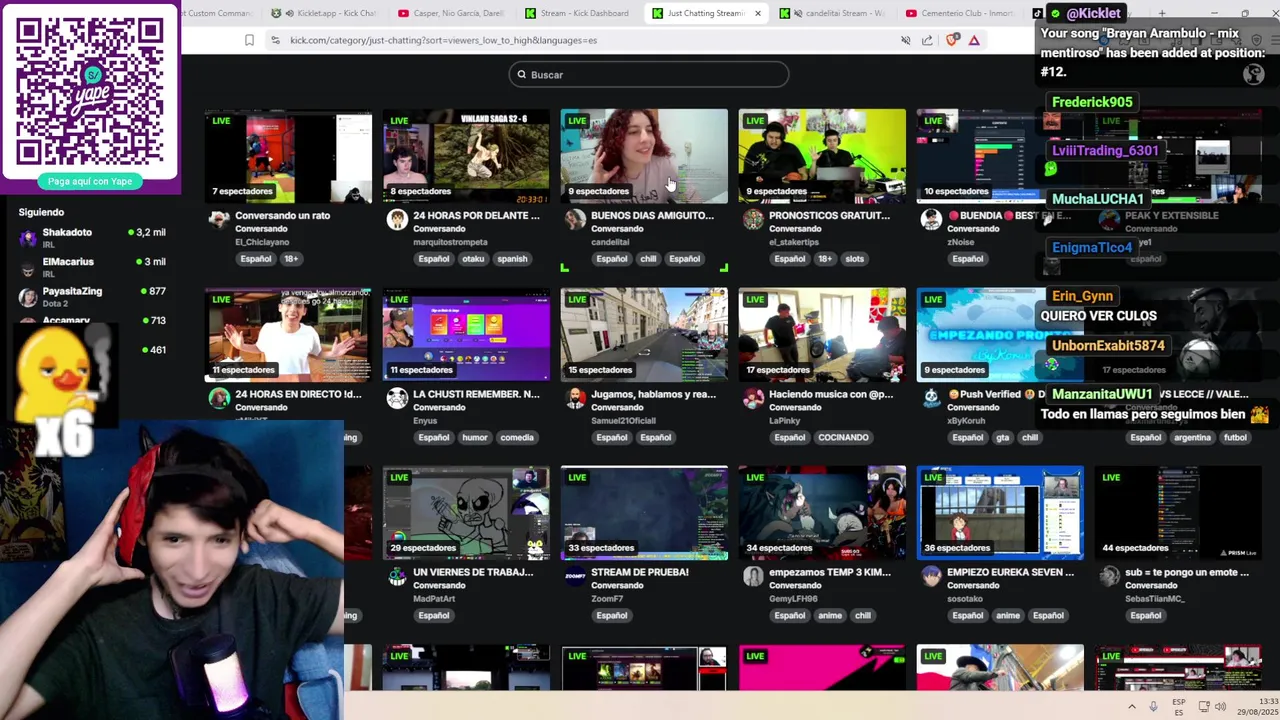The height and width of the screenshot is (720, 1280).
Task: Open the STREAM DE PRUEBA thumbnail
Action: 644,513
